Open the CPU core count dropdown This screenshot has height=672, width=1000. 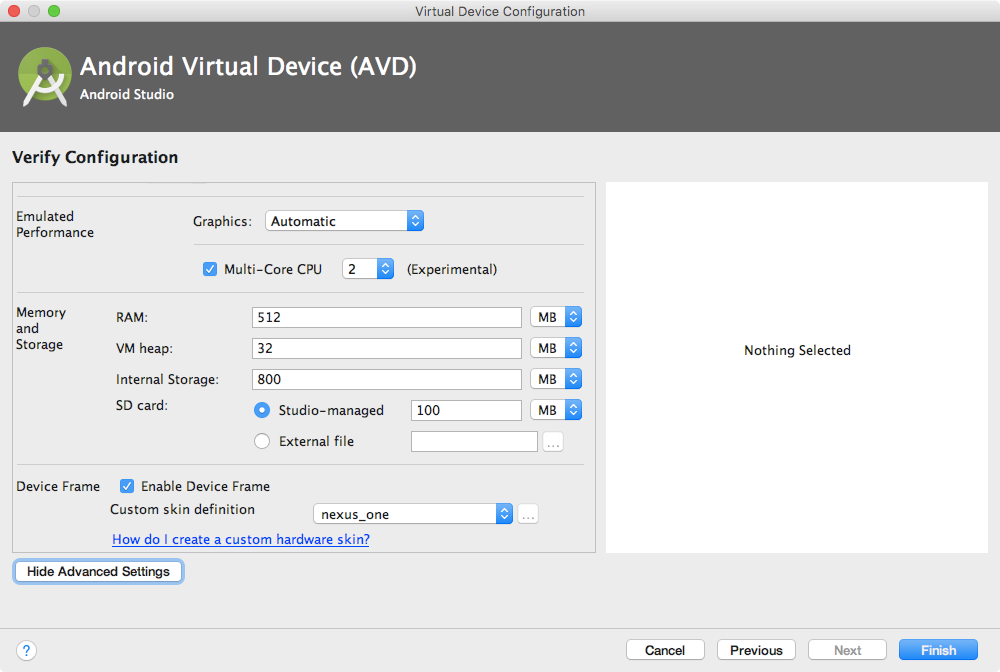(x=368, y=269)
